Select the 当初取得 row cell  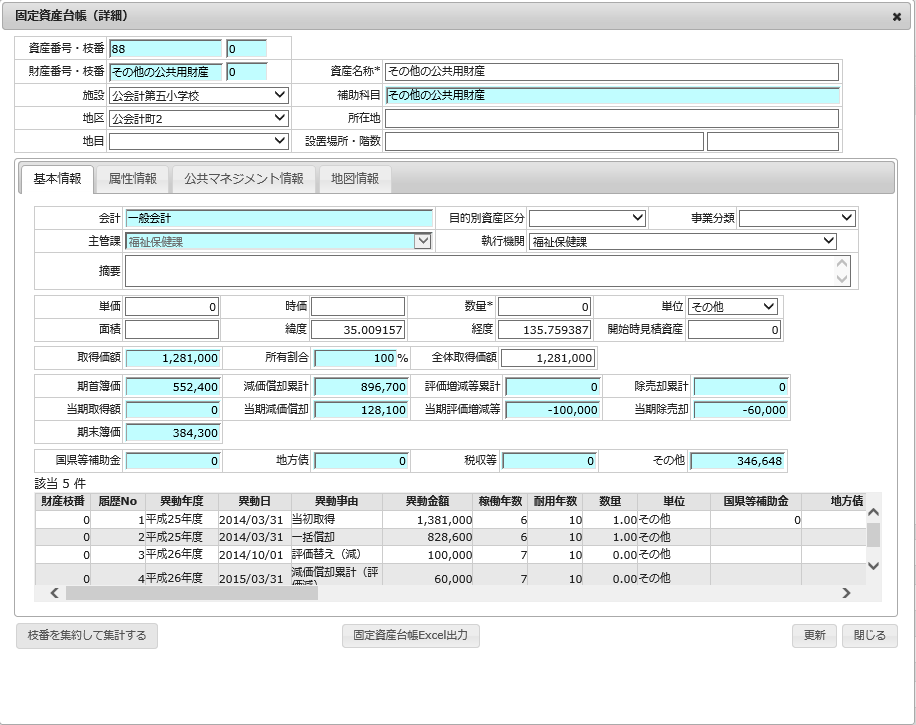pyautogui.click(x=336, y=519)
